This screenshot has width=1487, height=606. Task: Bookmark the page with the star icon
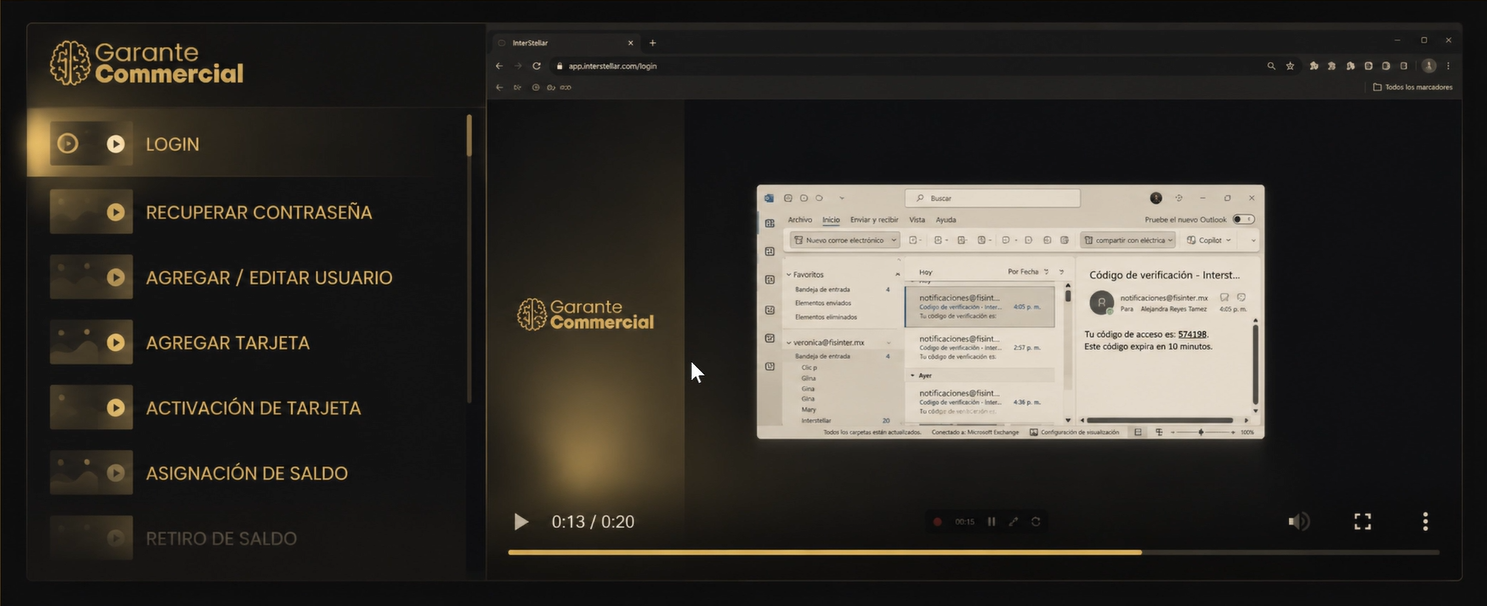(1290, 66)
